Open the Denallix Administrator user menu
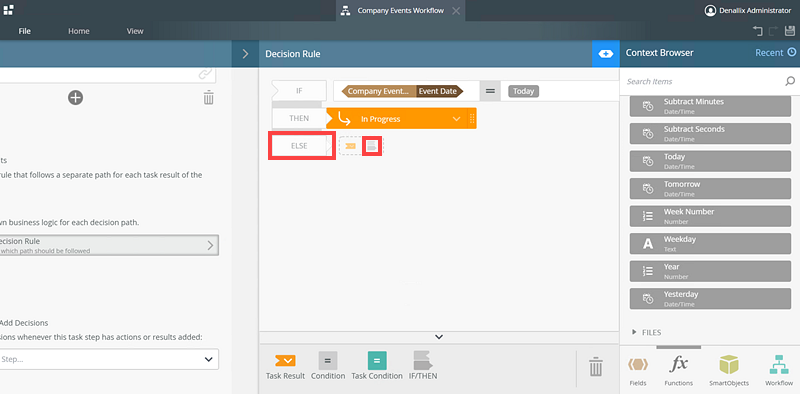Viewport: 800px width, 394px height. coord(748,10)
